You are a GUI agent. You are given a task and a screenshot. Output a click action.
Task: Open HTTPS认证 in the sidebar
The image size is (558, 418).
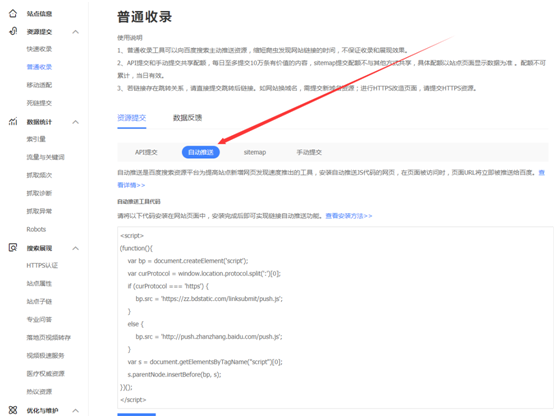coord(42,265)
